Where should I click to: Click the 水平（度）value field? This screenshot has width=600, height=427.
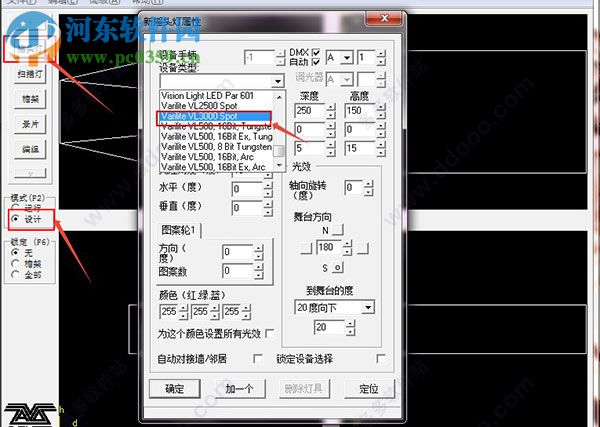pos(247,189)
